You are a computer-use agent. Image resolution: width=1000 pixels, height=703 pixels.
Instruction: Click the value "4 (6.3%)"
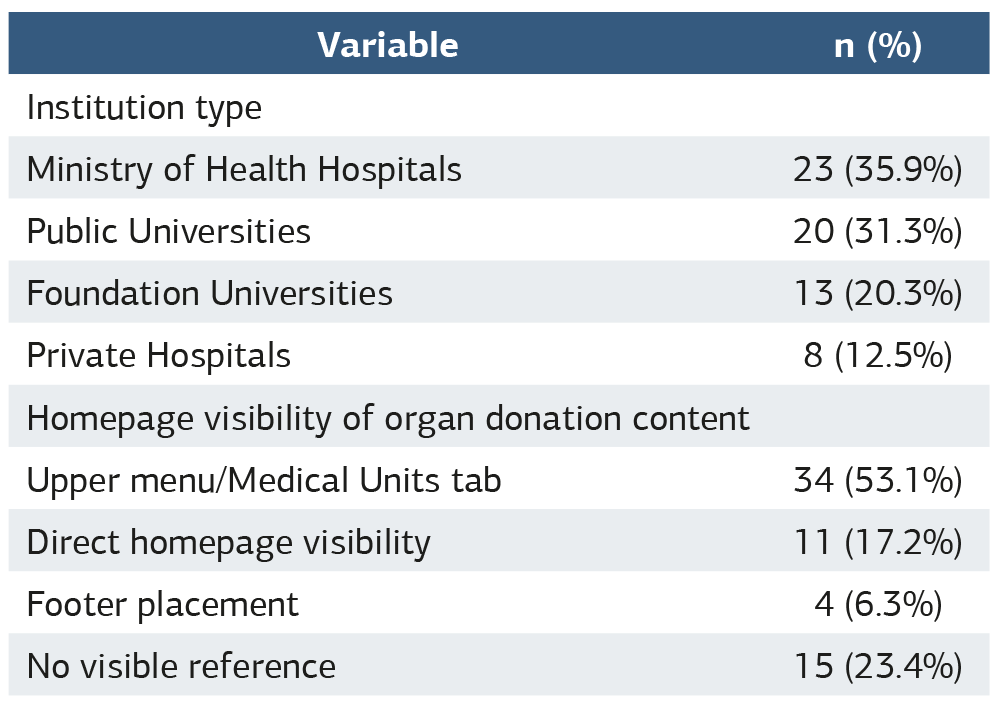877,605
